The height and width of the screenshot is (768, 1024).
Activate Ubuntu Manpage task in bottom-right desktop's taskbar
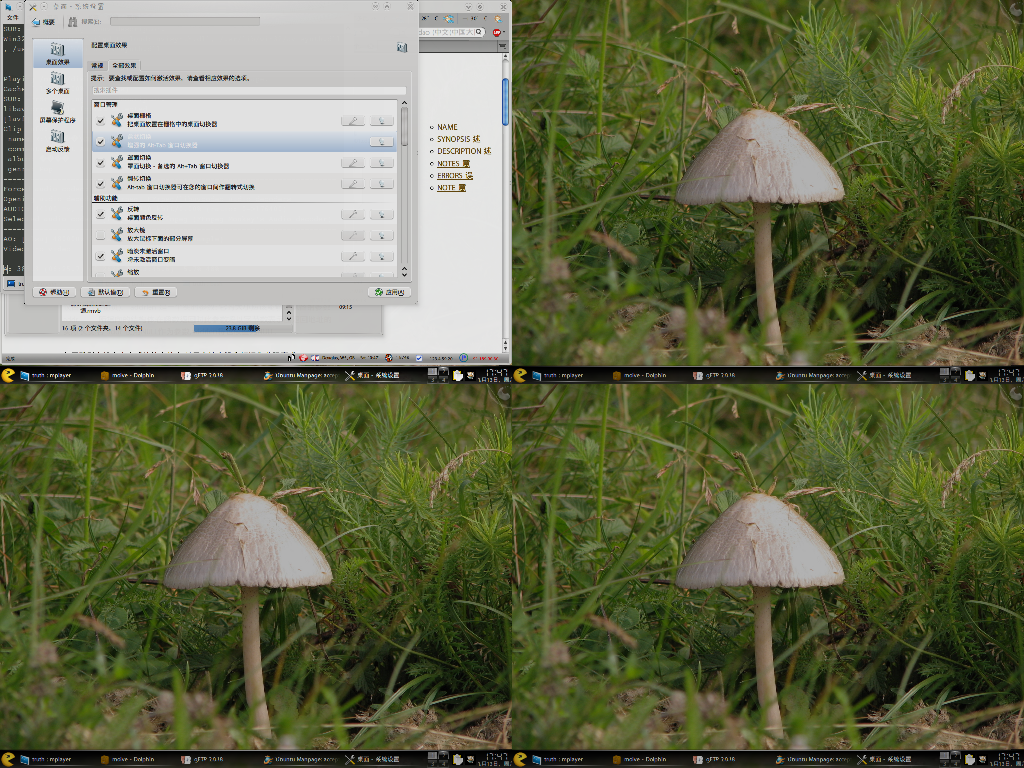coord(812,759)
